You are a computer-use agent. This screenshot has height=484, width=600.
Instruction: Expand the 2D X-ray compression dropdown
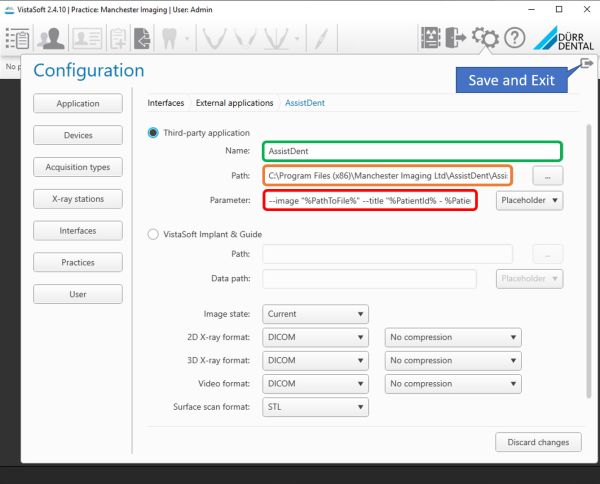pos(452,337)
